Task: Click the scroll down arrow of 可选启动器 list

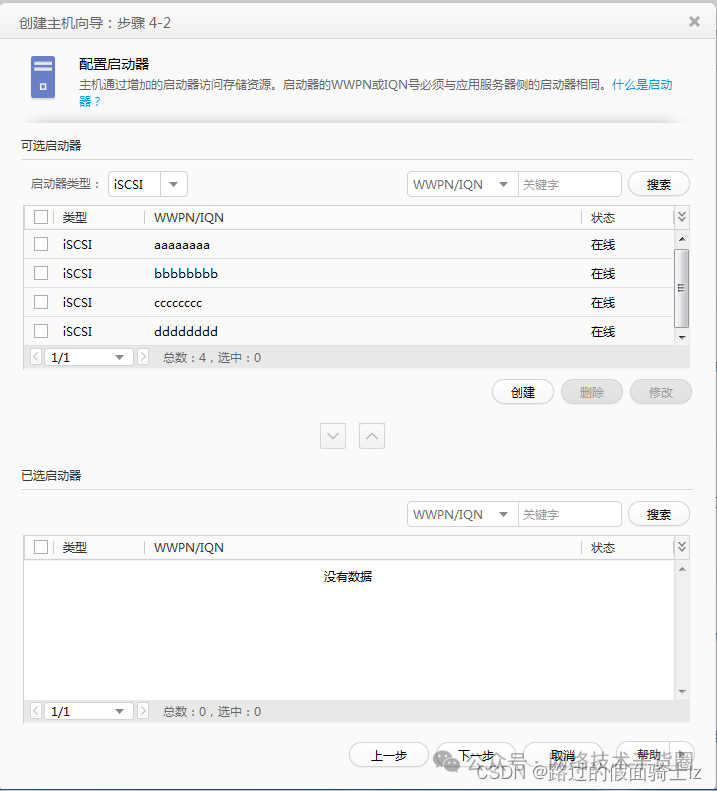Action: coord(682,337)
